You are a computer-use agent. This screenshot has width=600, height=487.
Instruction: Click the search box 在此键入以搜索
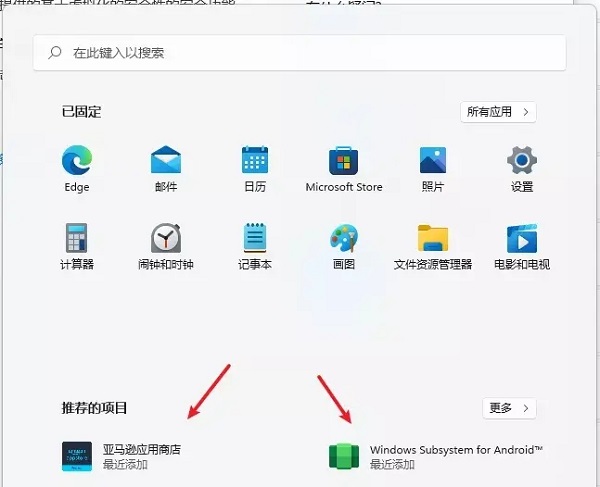299,53
